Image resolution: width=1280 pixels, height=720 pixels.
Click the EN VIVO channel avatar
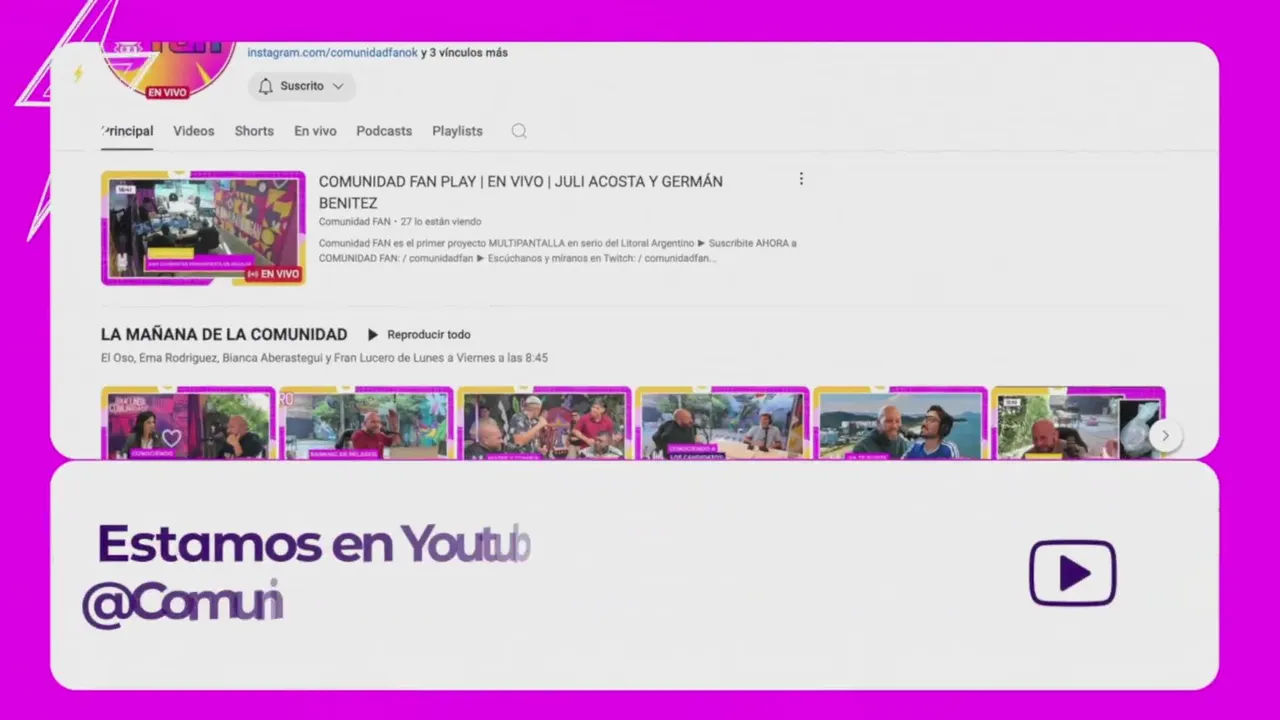click(168, 70)
